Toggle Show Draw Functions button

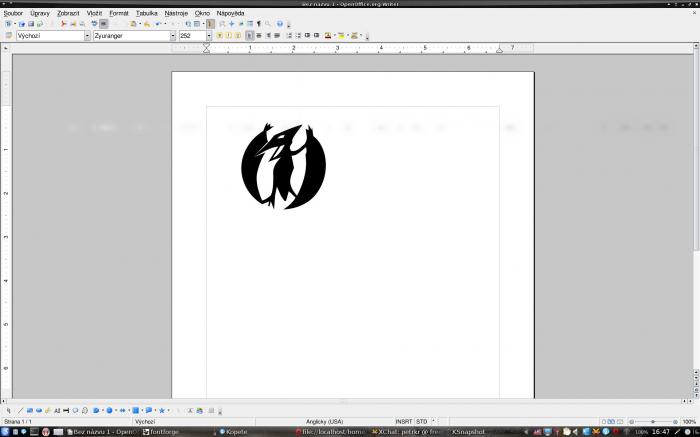point(210,24)
